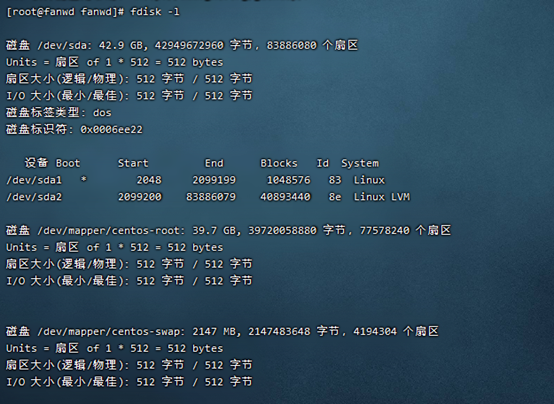Click the 'Id' column header

(x=322, y=163)
